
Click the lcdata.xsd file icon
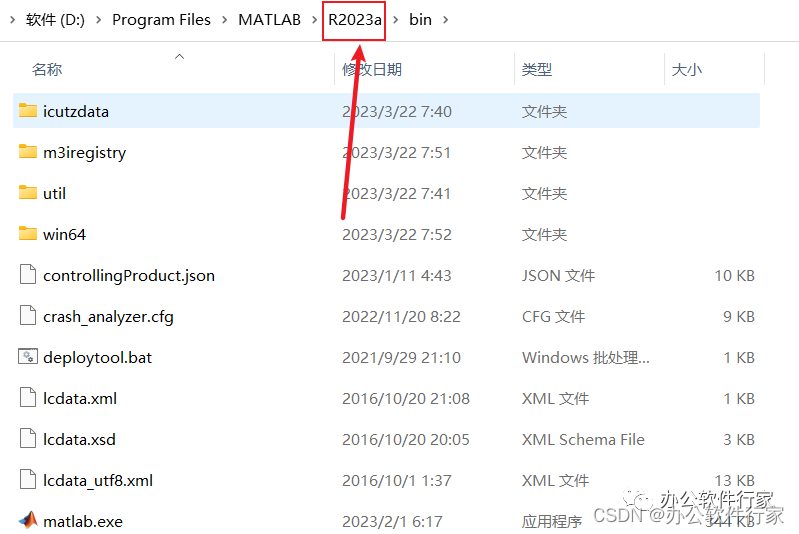tap(28, 438)
